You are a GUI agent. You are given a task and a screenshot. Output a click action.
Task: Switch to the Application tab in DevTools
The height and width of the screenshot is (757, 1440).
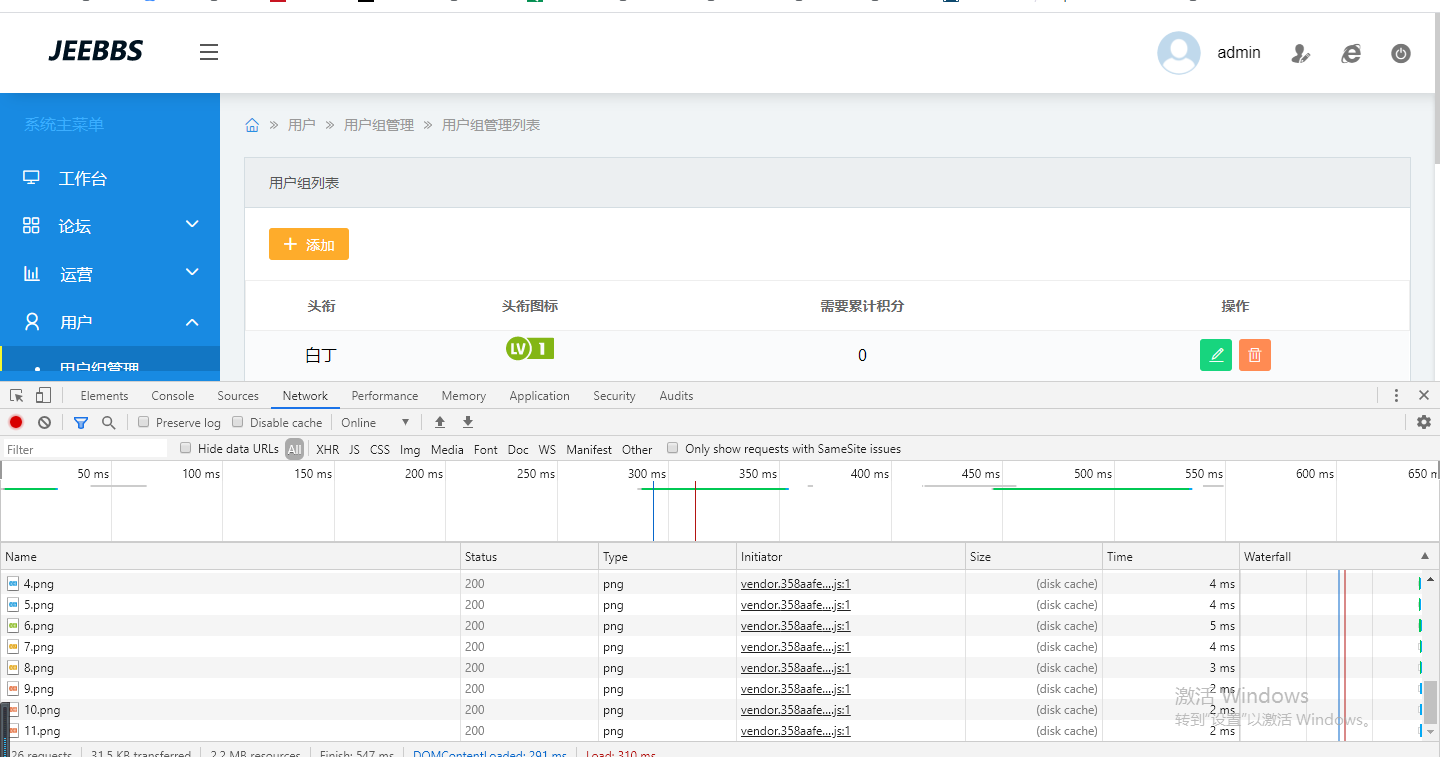point(539,396)
